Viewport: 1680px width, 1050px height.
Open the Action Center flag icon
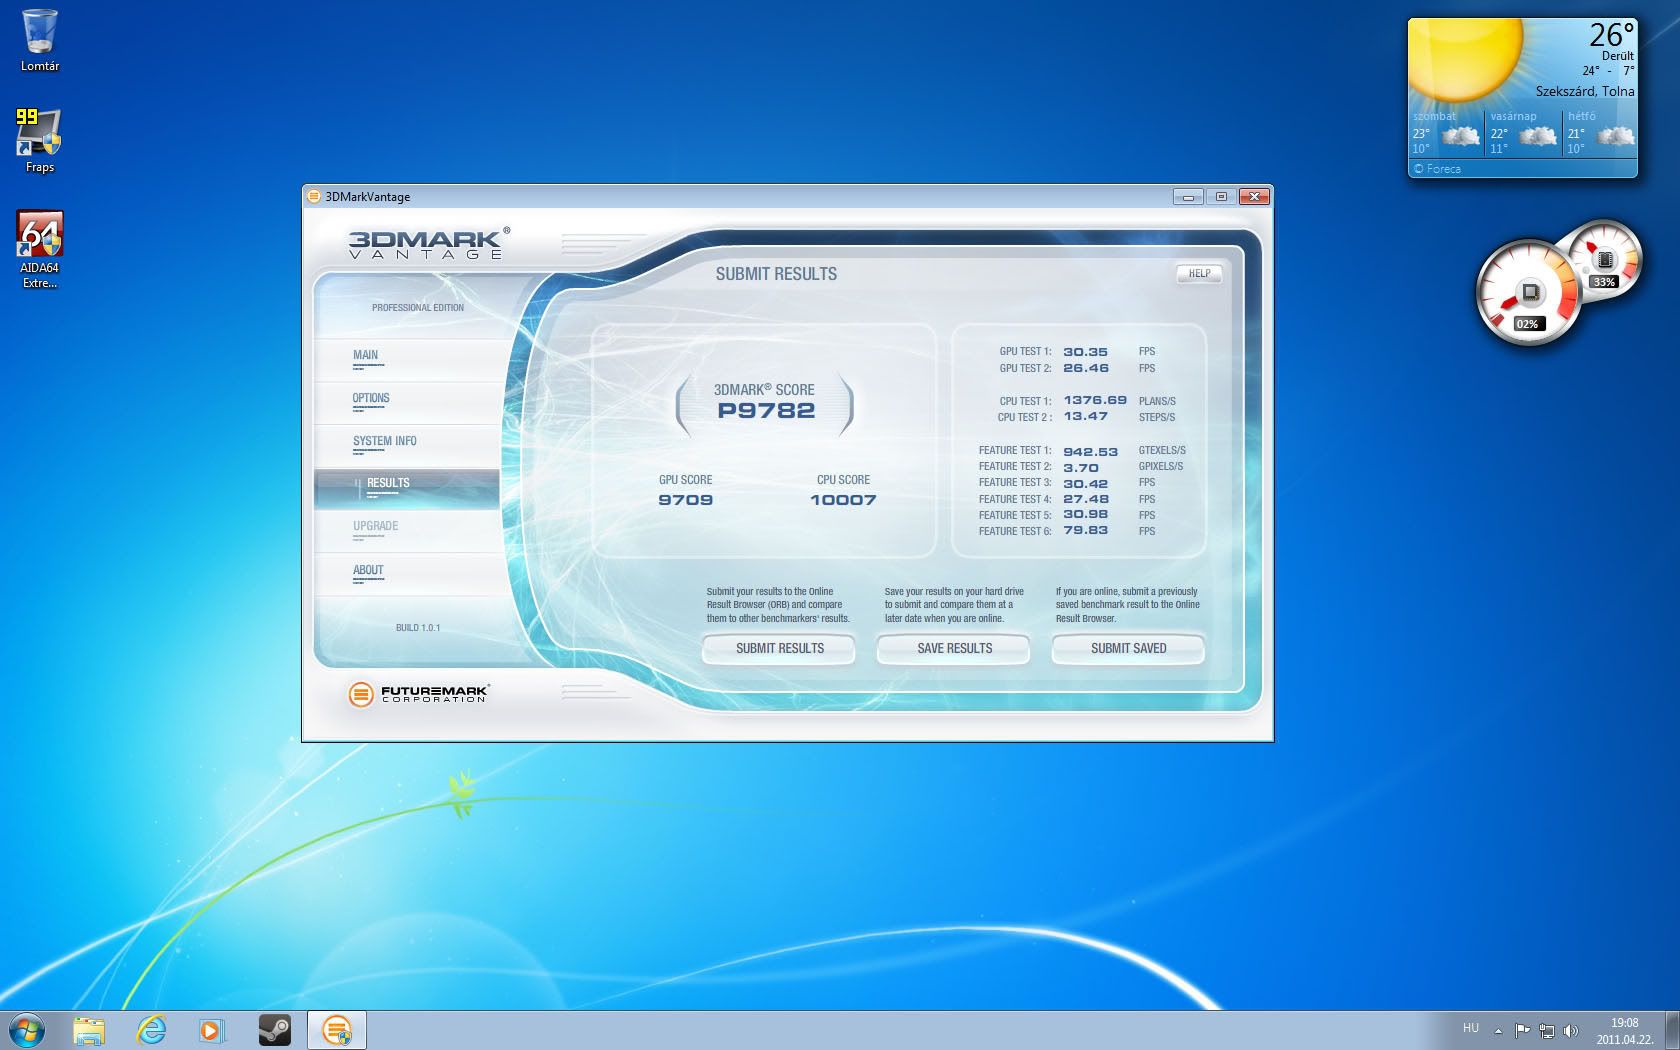(x=1522, y=1030)
